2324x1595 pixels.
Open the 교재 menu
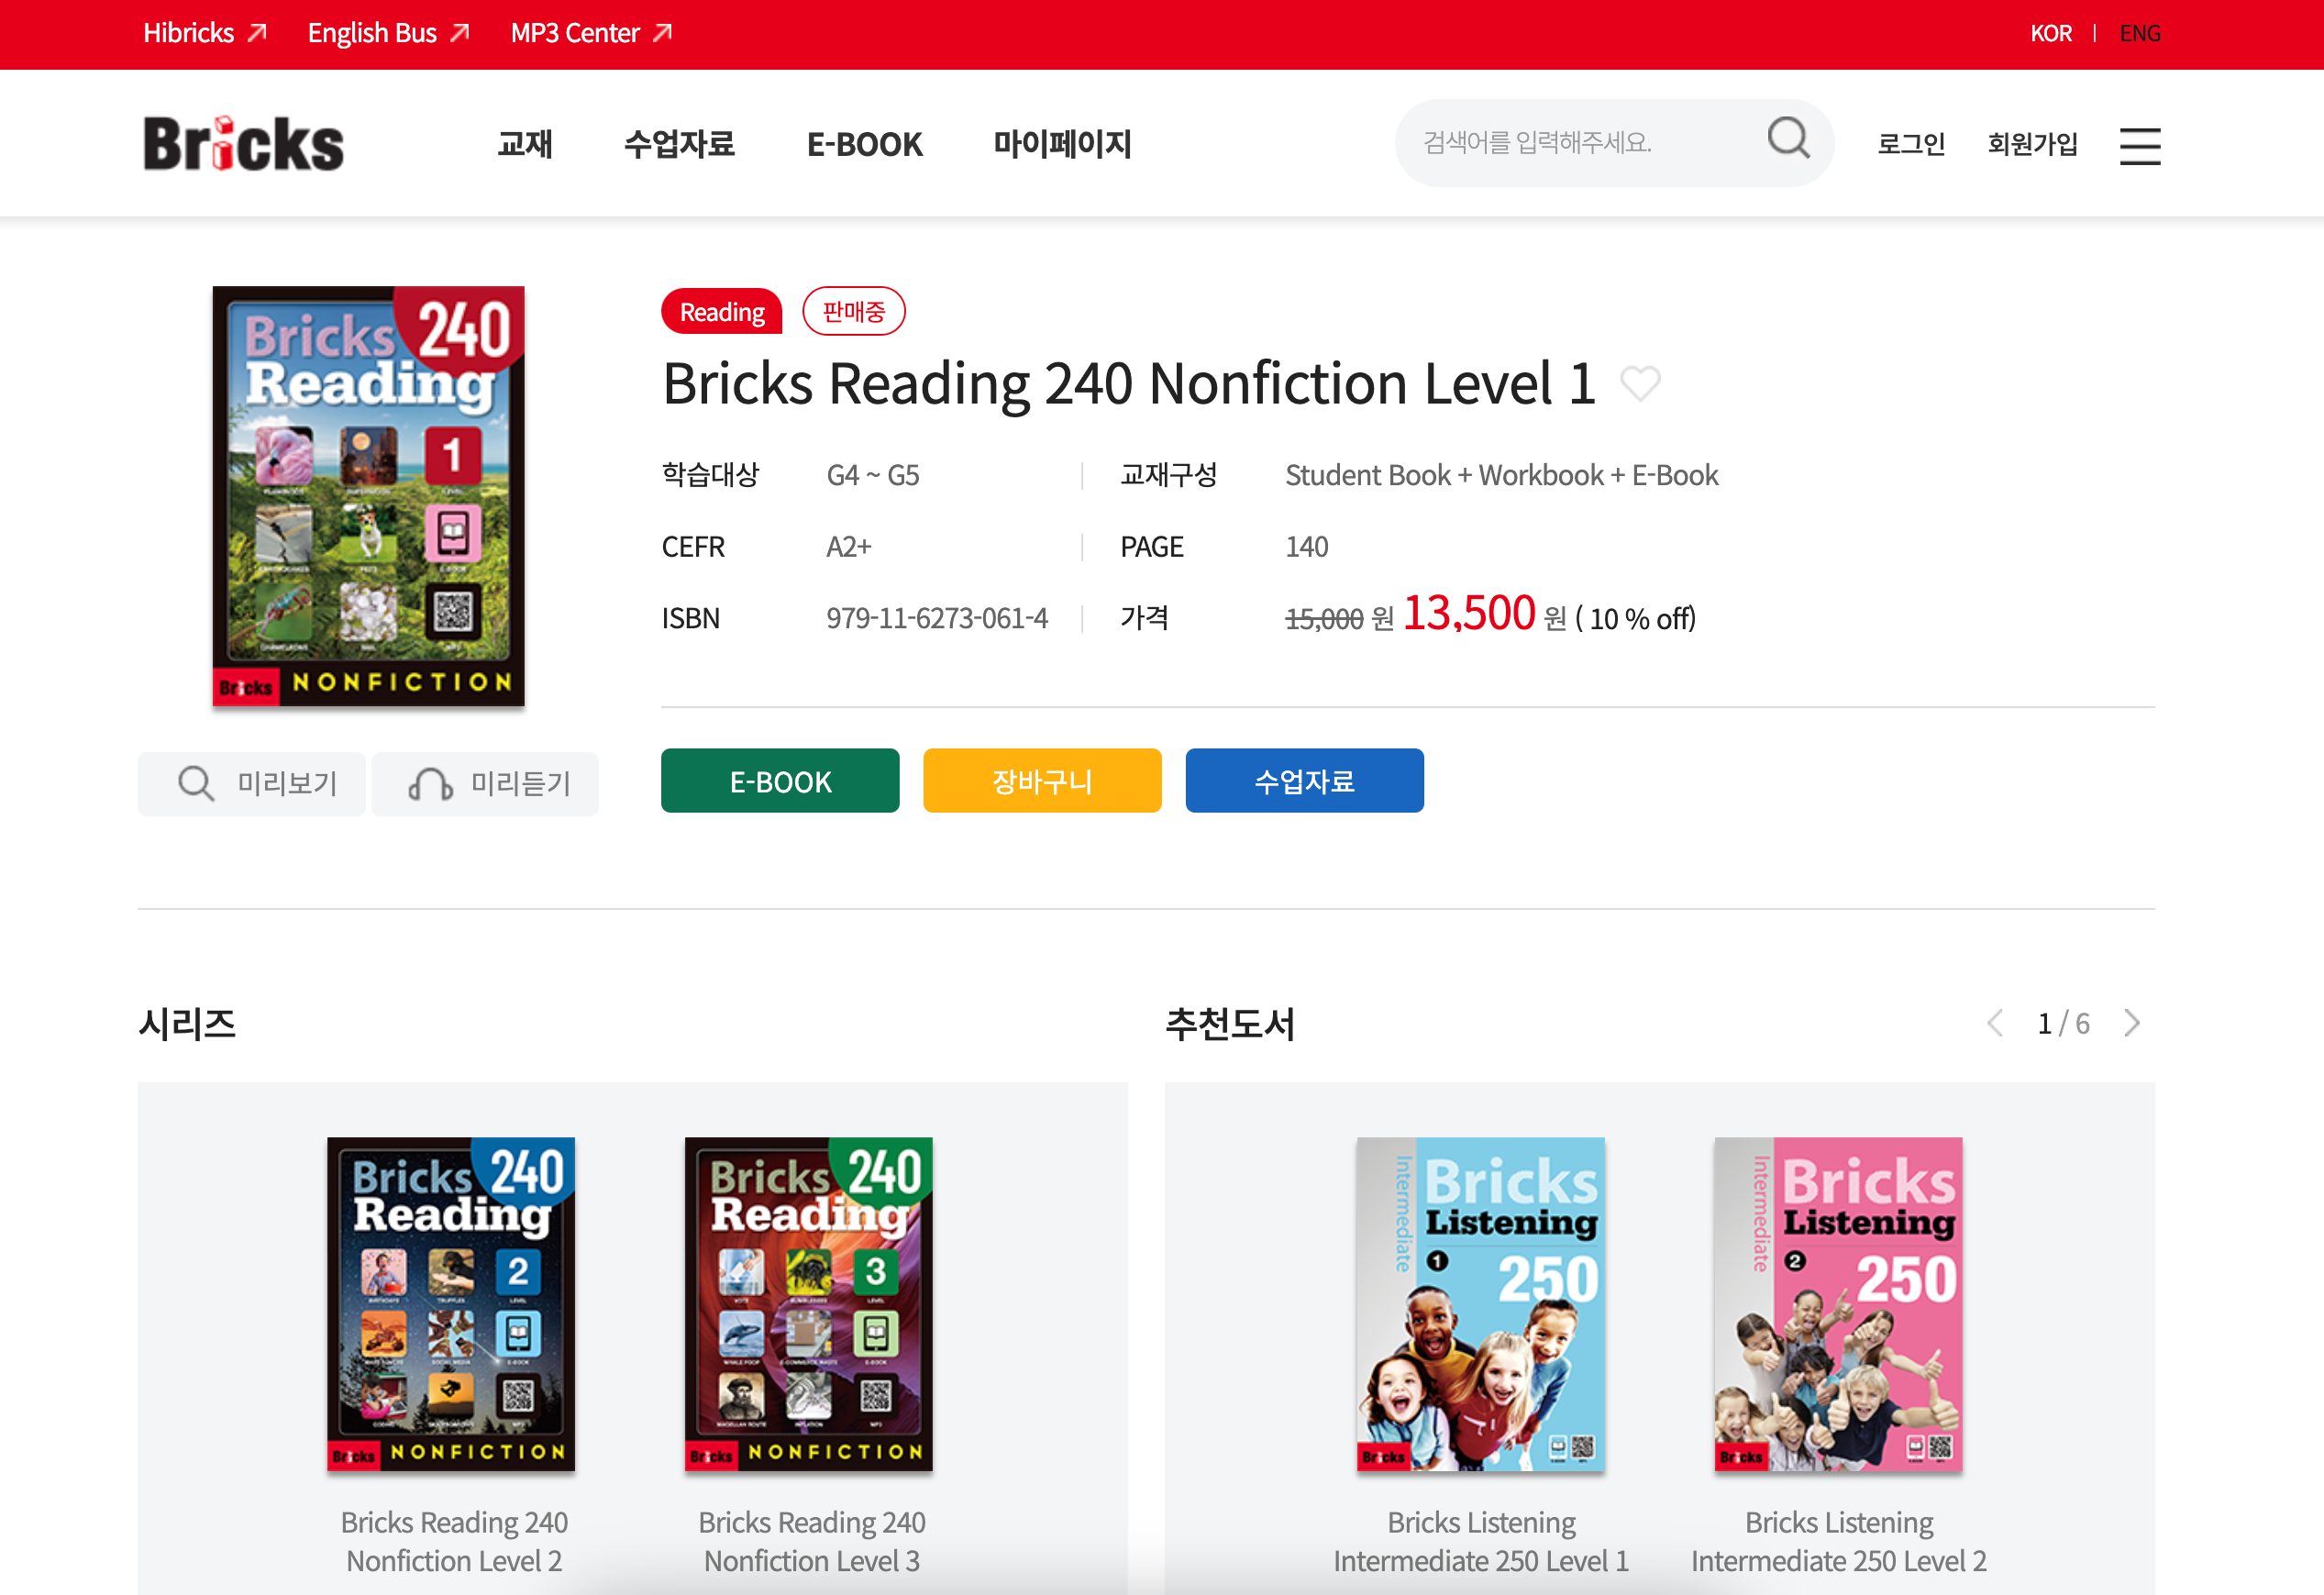coord(525,144)
